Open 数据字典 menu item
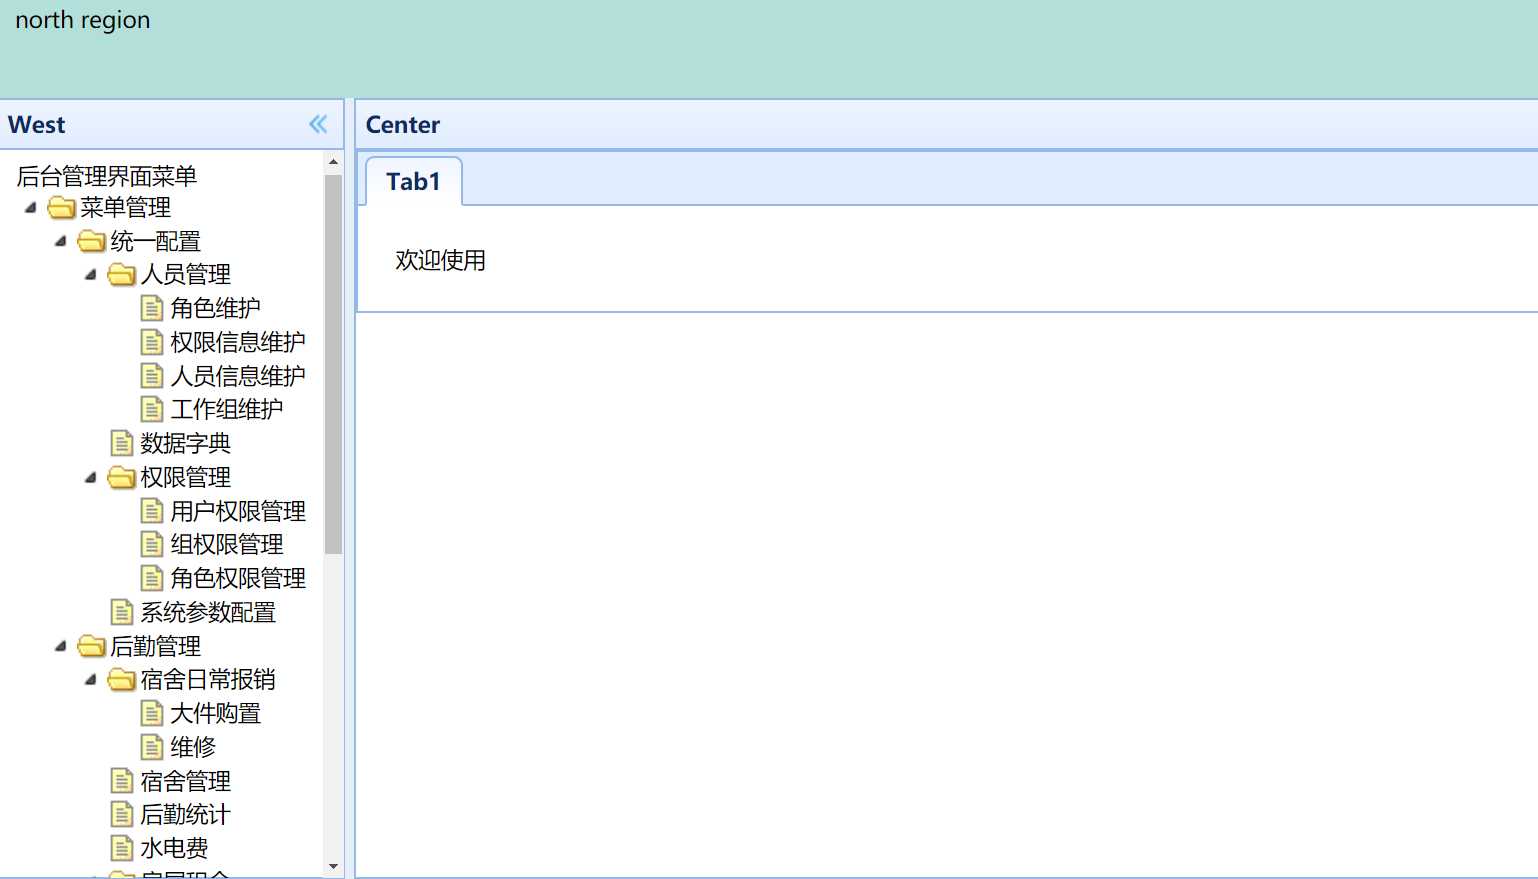This screenshot has width=1538, height=879. tap(185, 444)
